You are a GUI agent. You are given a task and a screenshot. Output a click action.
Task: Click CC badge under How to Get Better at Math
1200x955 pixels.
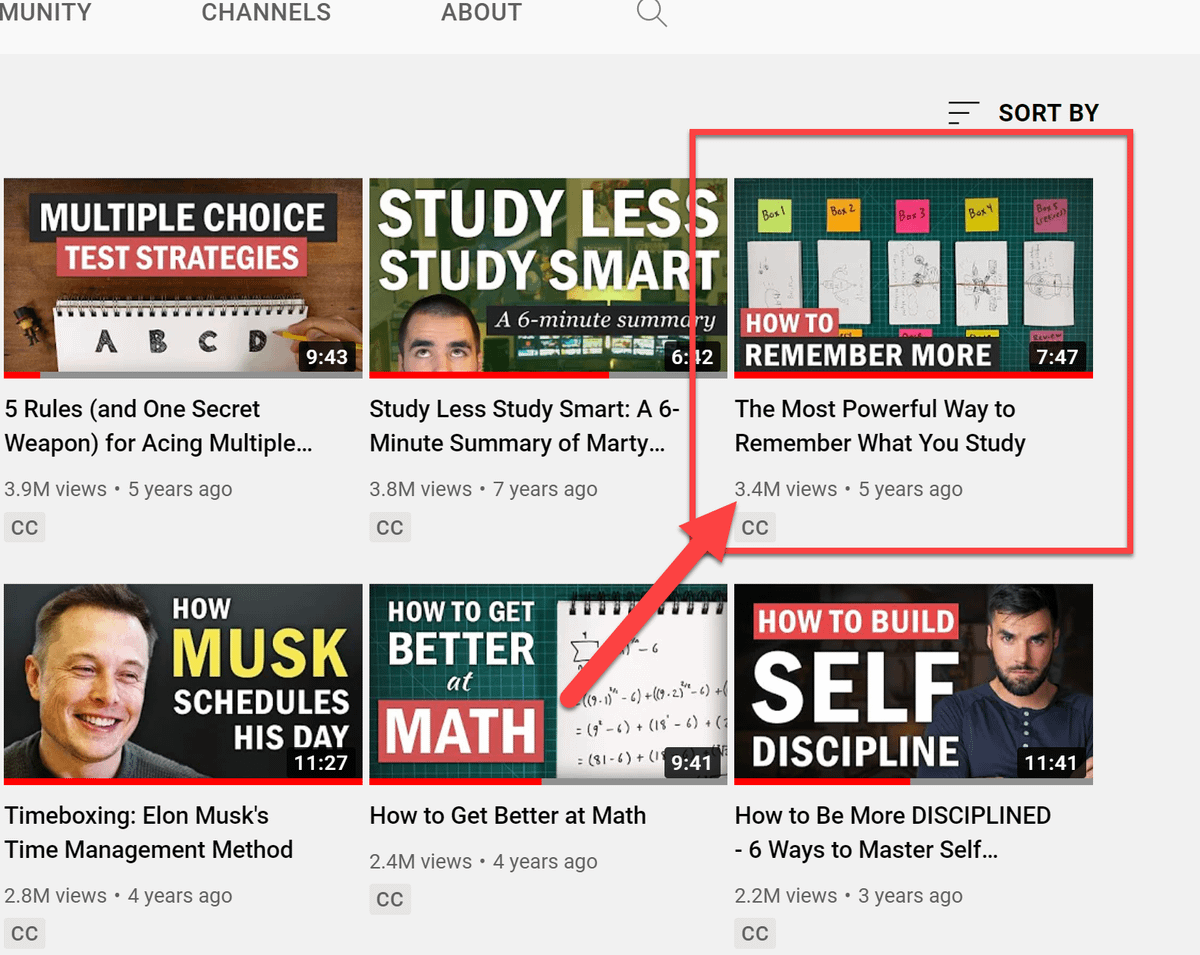[389, 900]
